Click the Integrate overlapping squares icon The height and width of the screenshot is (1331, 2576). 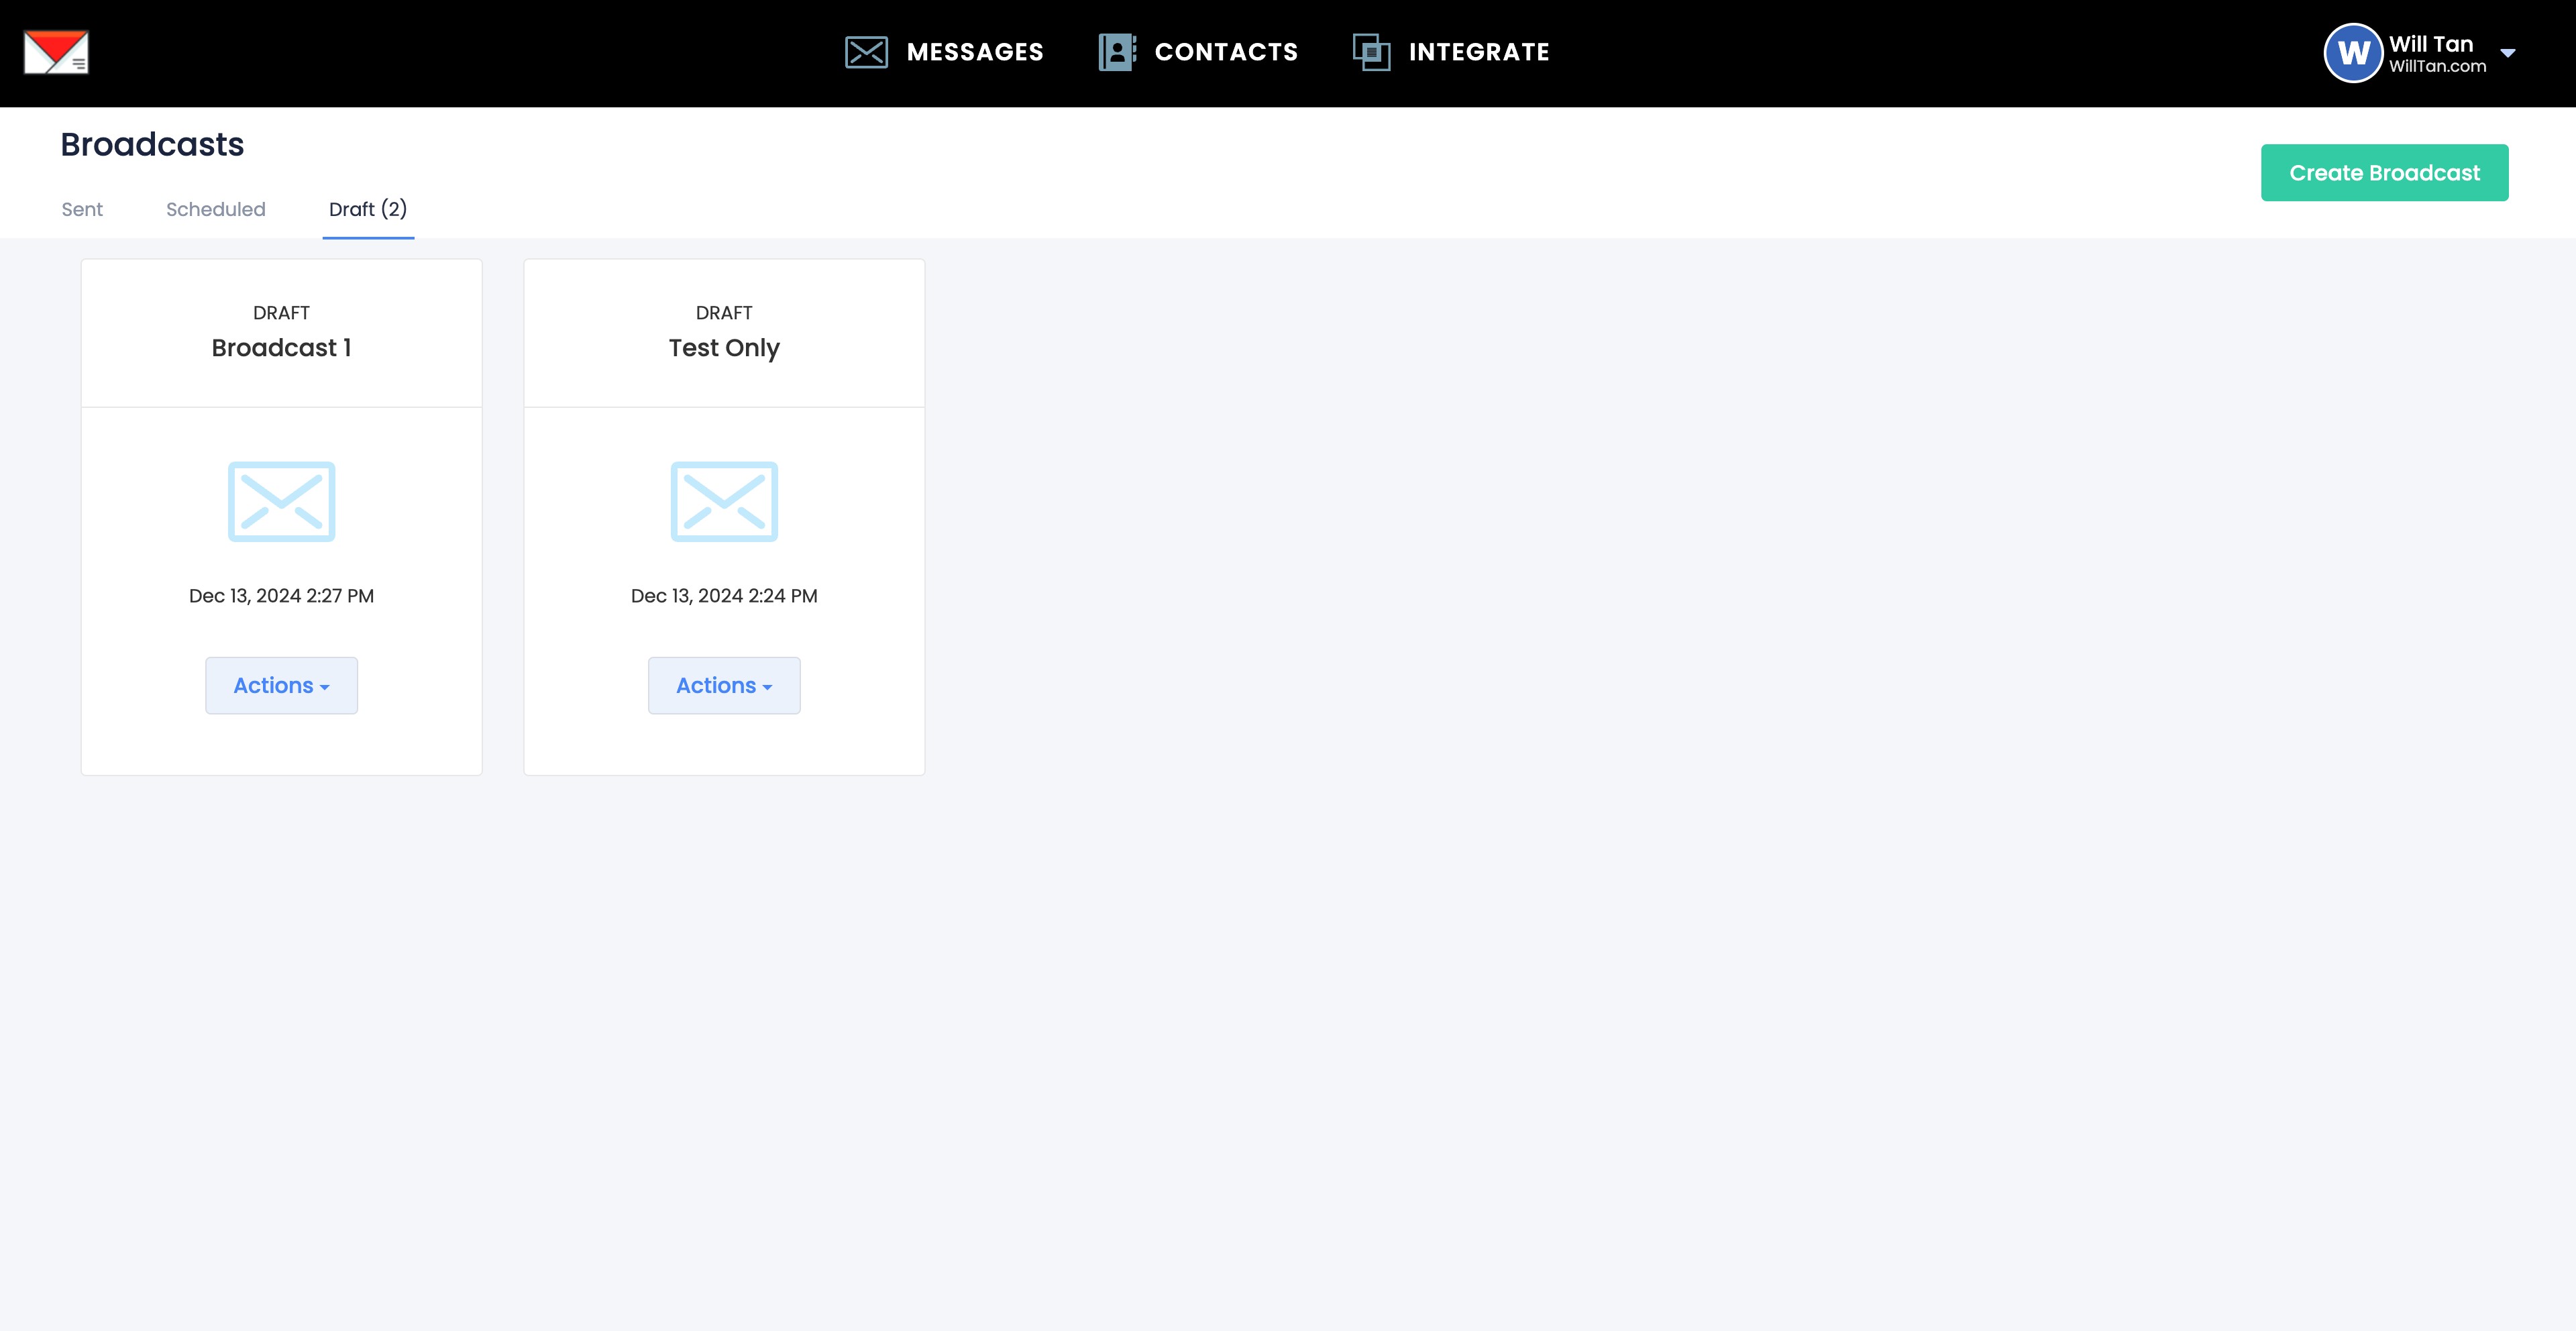coord(1371,52)
